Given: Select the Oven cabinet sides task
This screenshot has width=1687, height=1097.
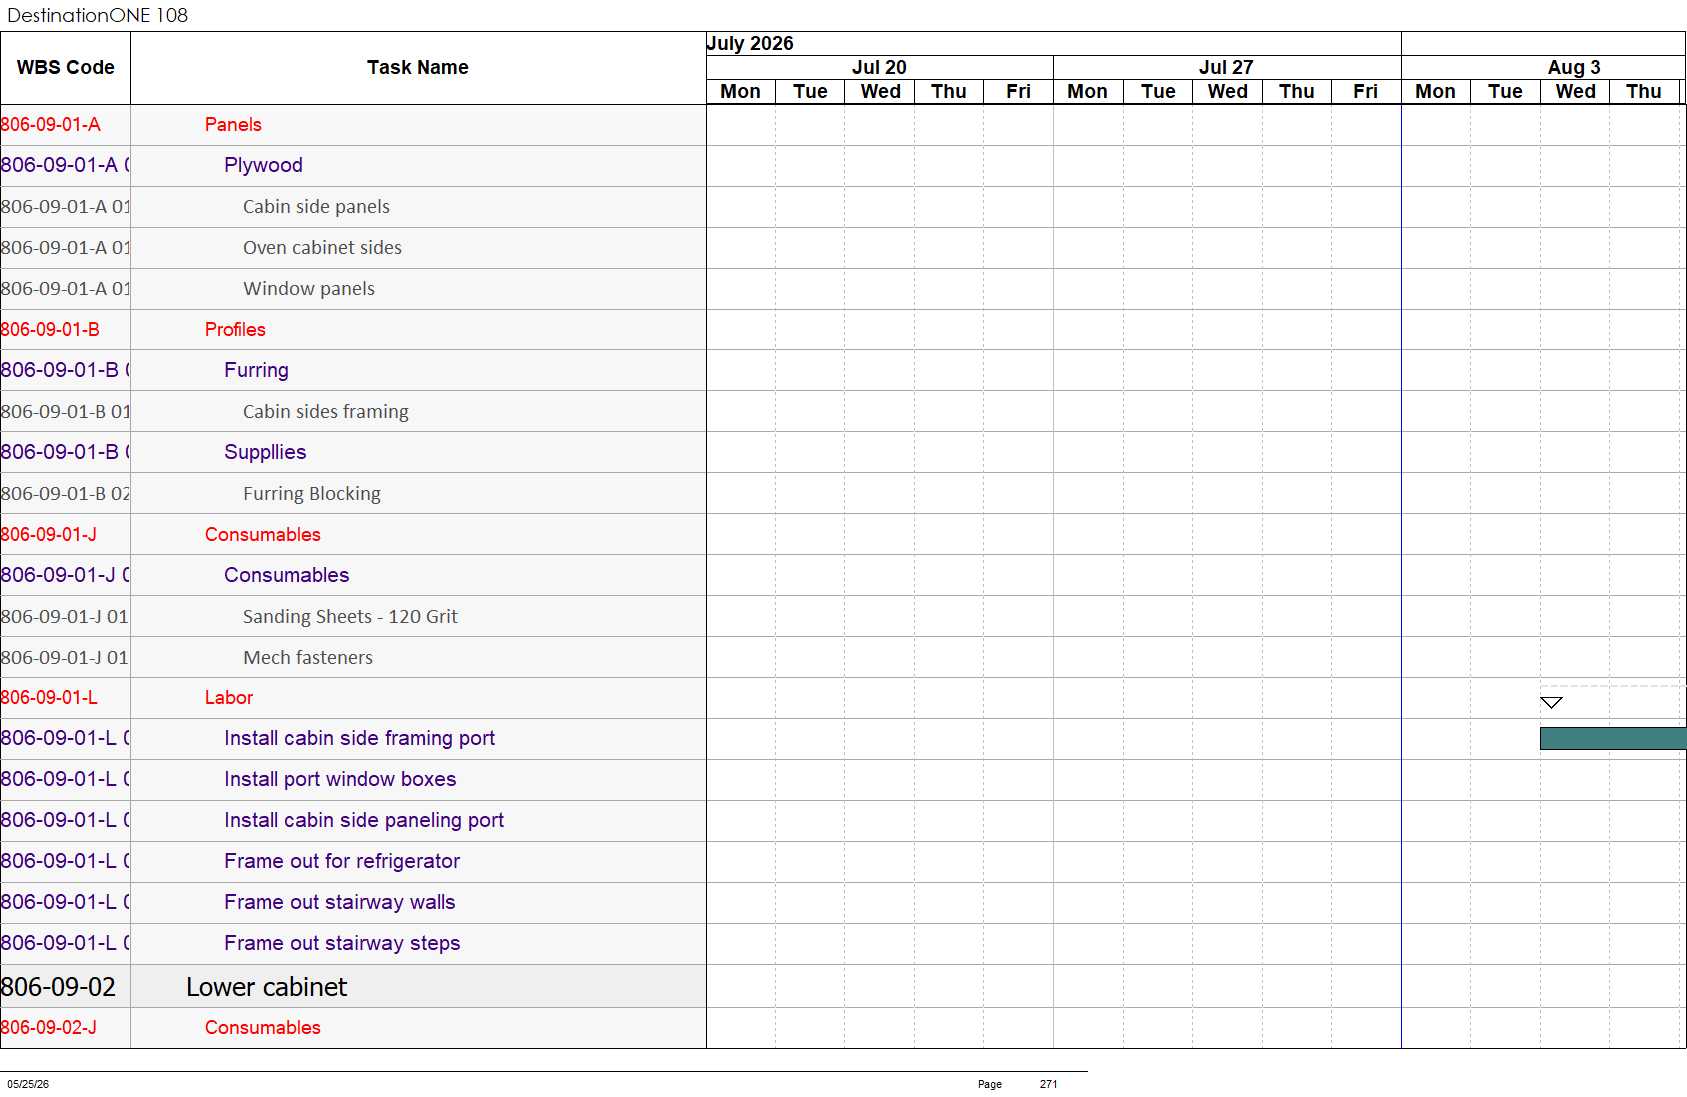Looking at the screenshot, I should (322, 248).
